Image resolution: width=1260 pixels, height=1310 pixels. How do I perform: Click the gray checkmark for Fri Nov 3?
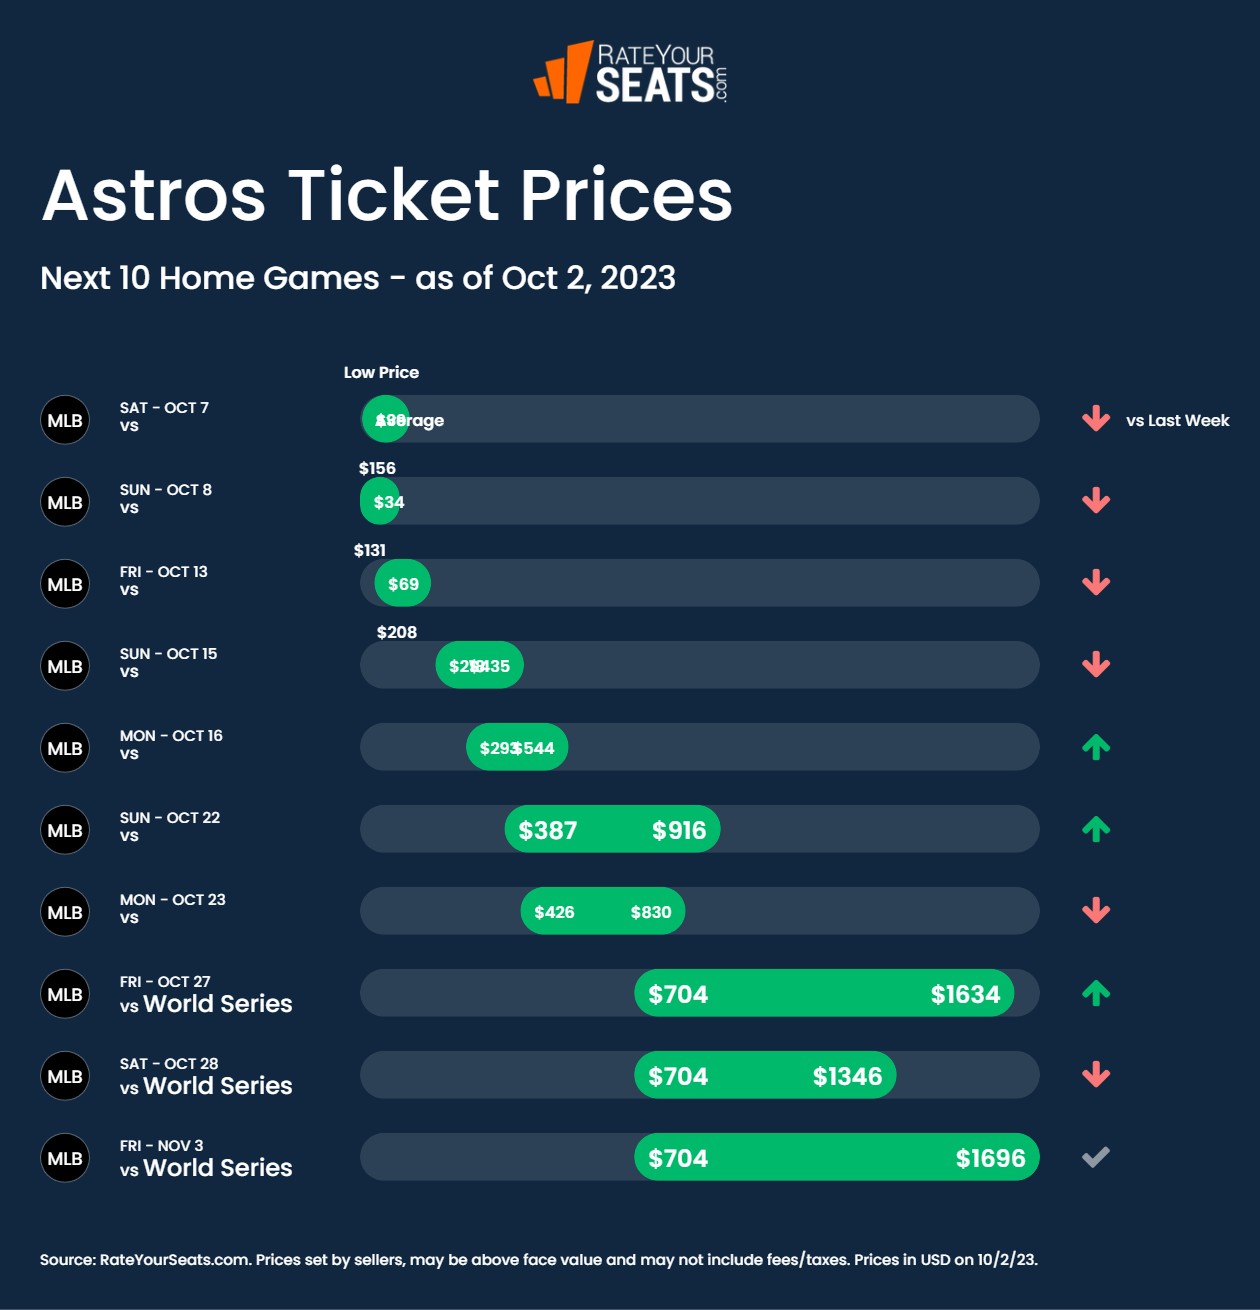(1096, 1157)
